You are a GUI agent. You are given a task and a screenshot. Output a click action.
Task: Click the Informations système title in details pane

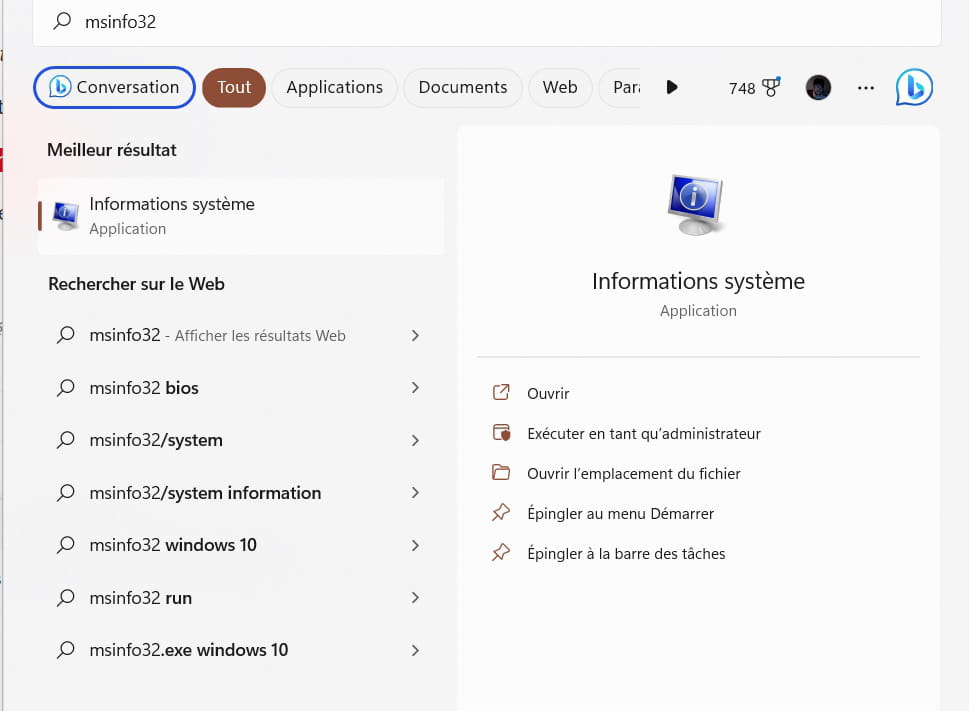[x=698, y=281]
